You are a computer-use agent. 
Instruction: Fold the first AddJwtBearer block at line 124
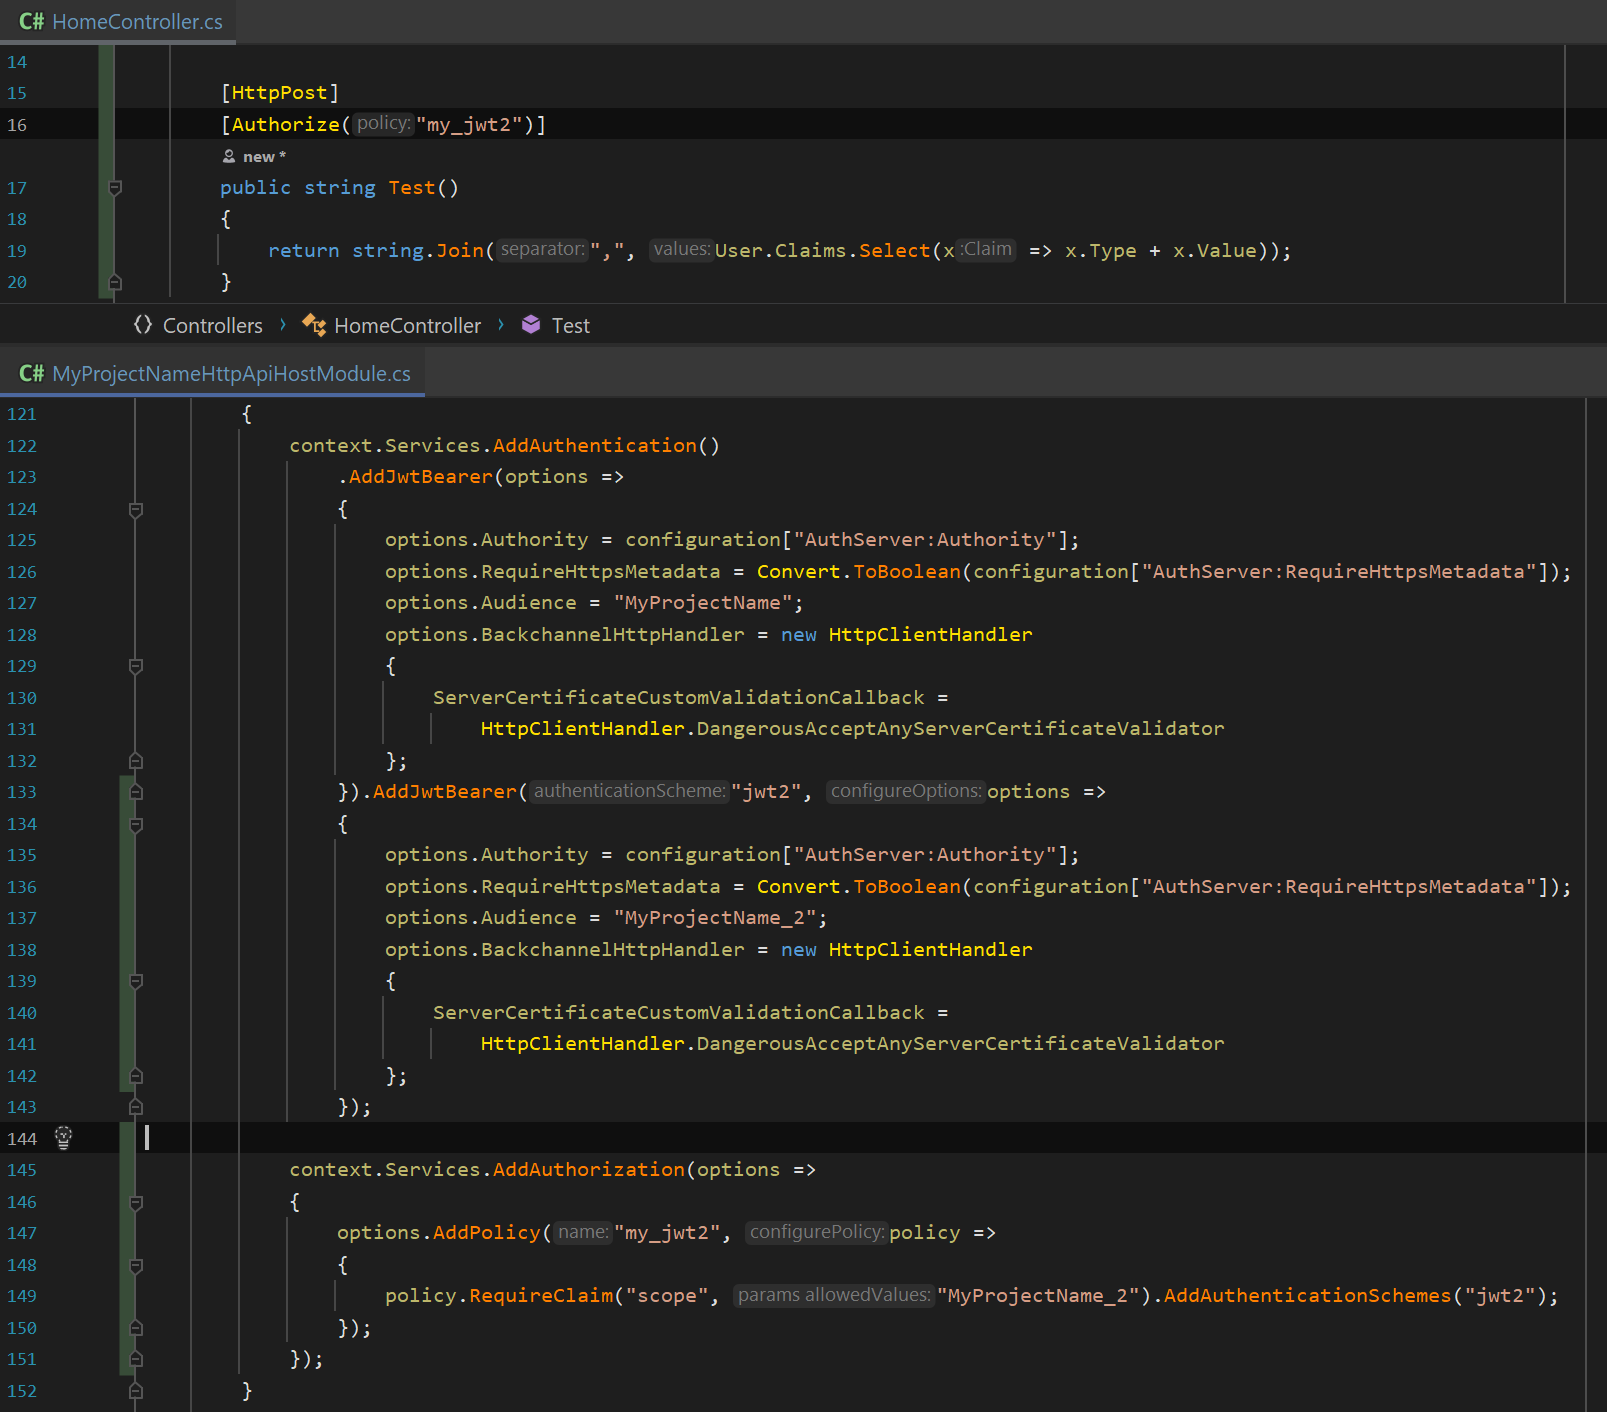point(136,509)
